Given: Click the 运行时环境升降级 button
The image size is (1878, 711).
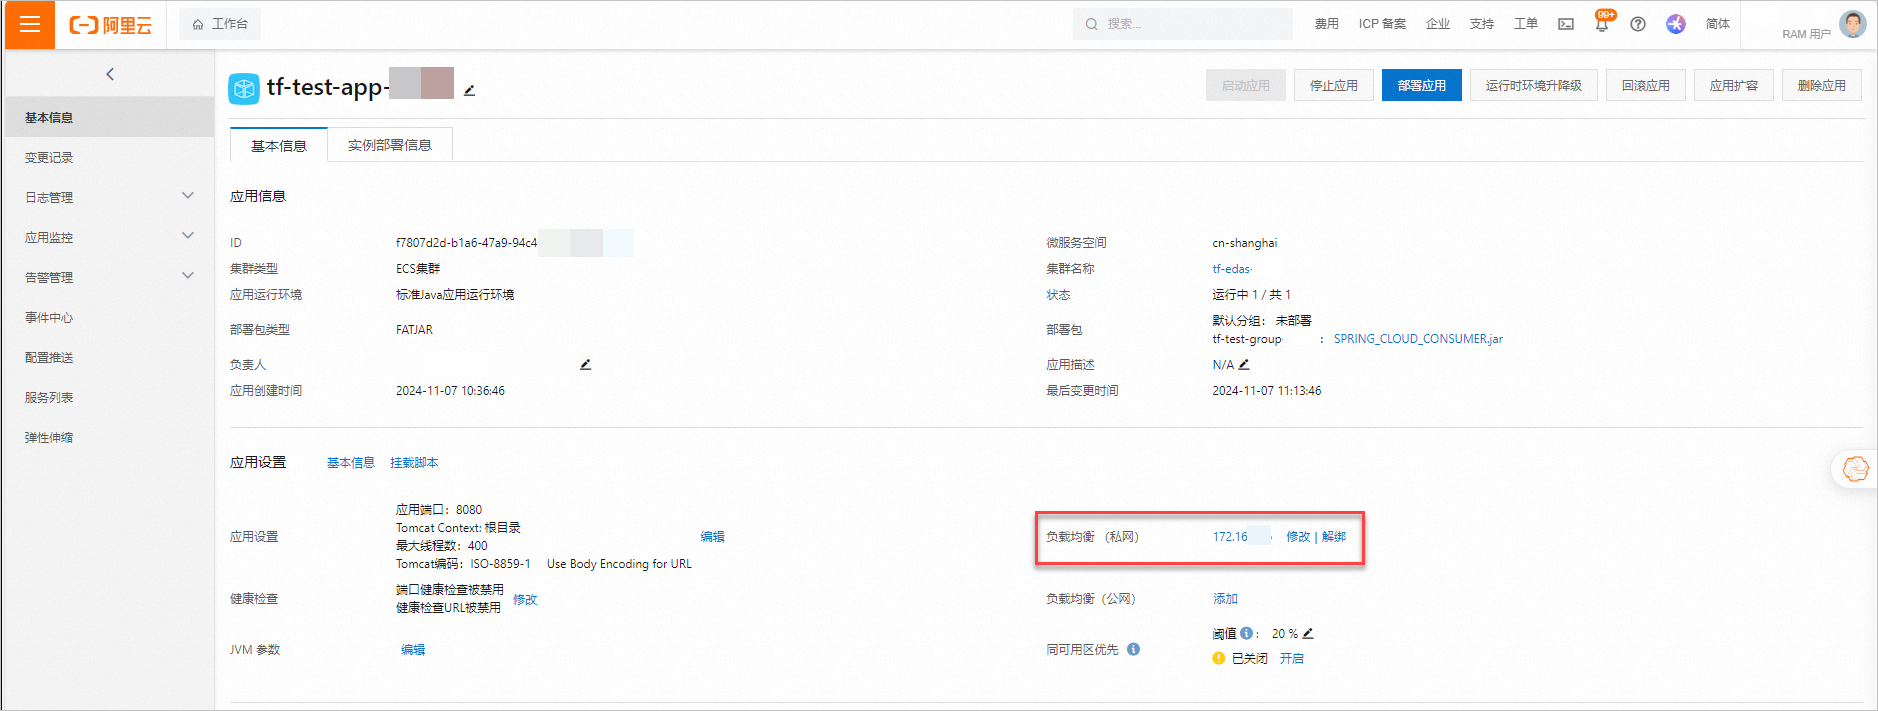Looking at the screenshot, I should pos(1534,85).
